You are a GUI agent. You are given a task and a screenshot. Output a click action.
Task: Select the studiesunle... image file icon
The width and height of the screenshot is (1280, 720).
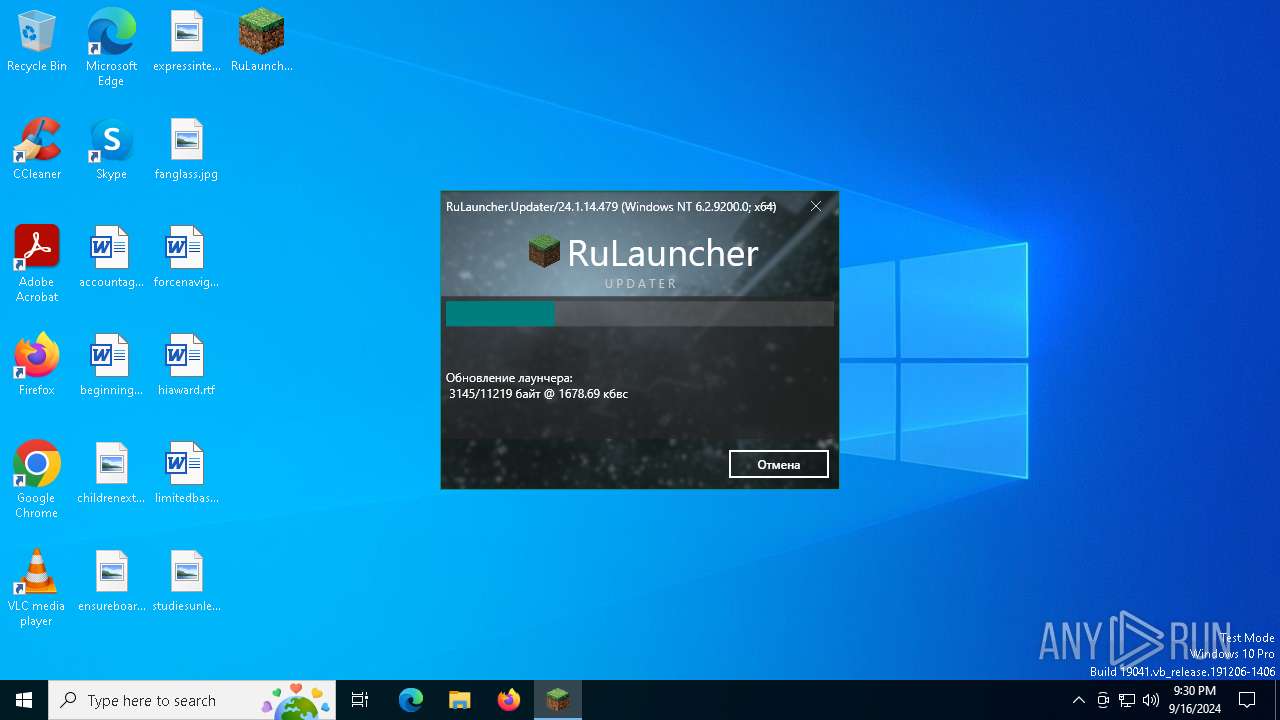pyautogui.click(x=186, y=581)
